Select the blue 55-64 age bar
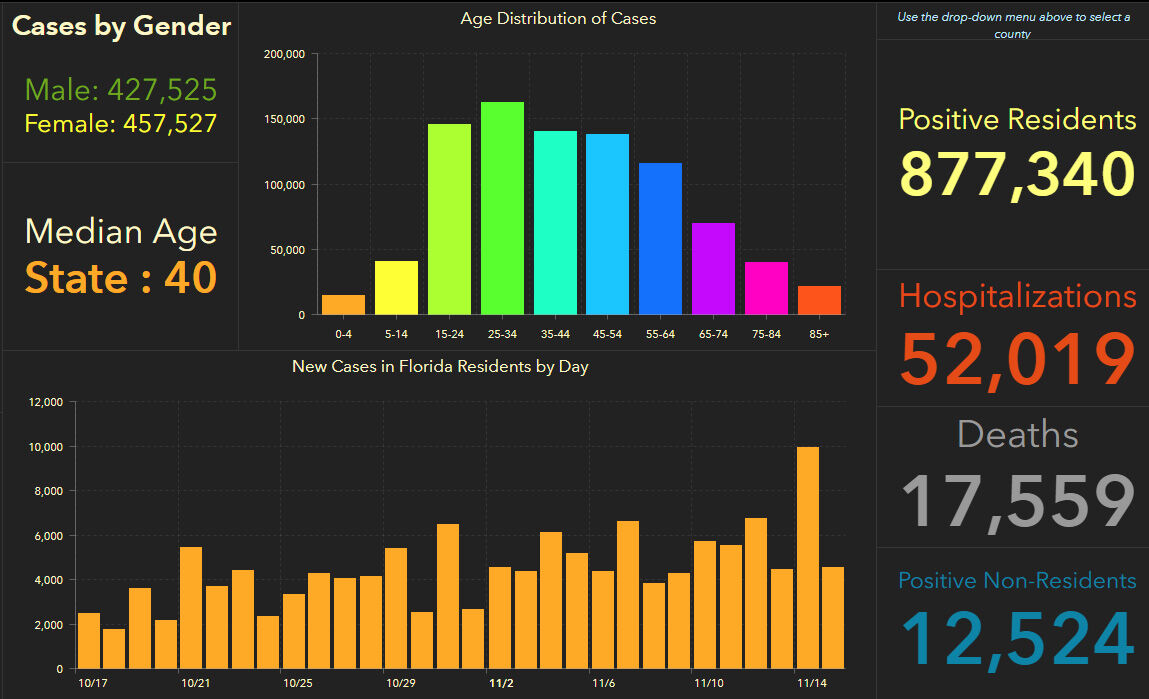Screen dimensions: 1149x699 (660, 239)
